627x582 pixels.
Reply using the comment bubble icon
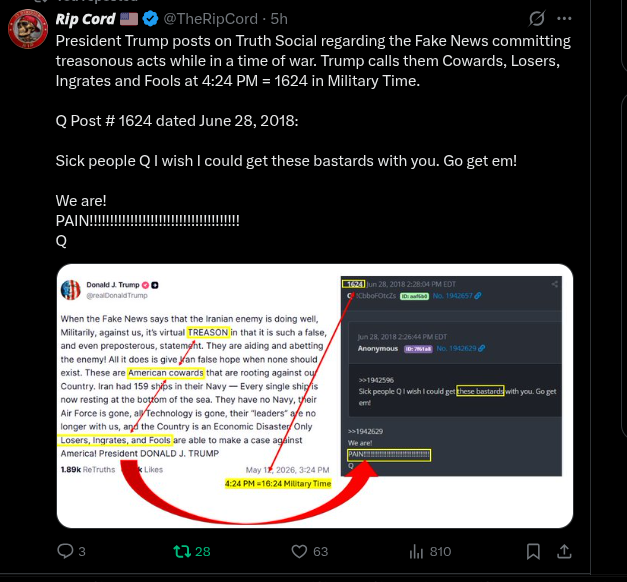(65, 551)
